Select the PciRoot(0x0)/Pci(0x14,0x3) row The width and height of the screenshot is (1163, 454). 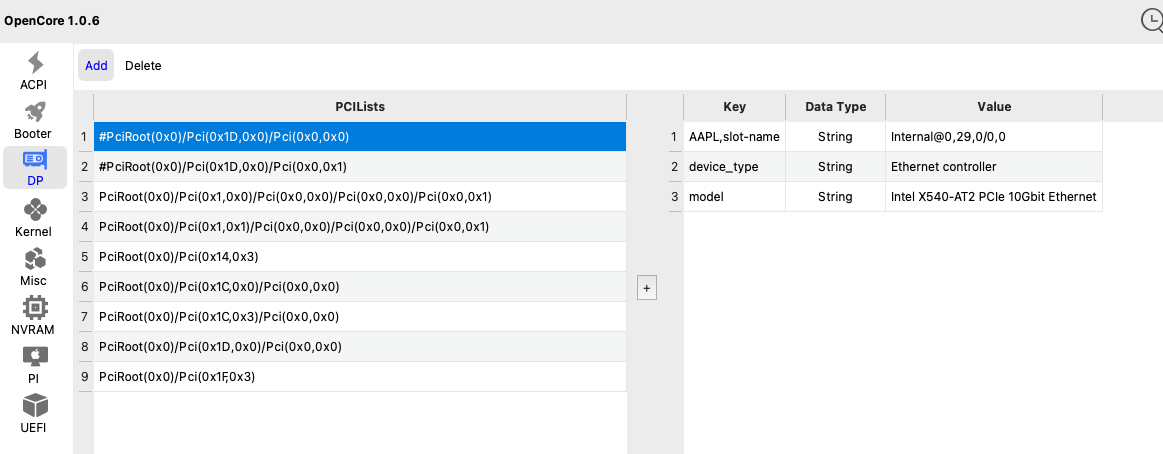pyautogui.click(x=360, y=257)
